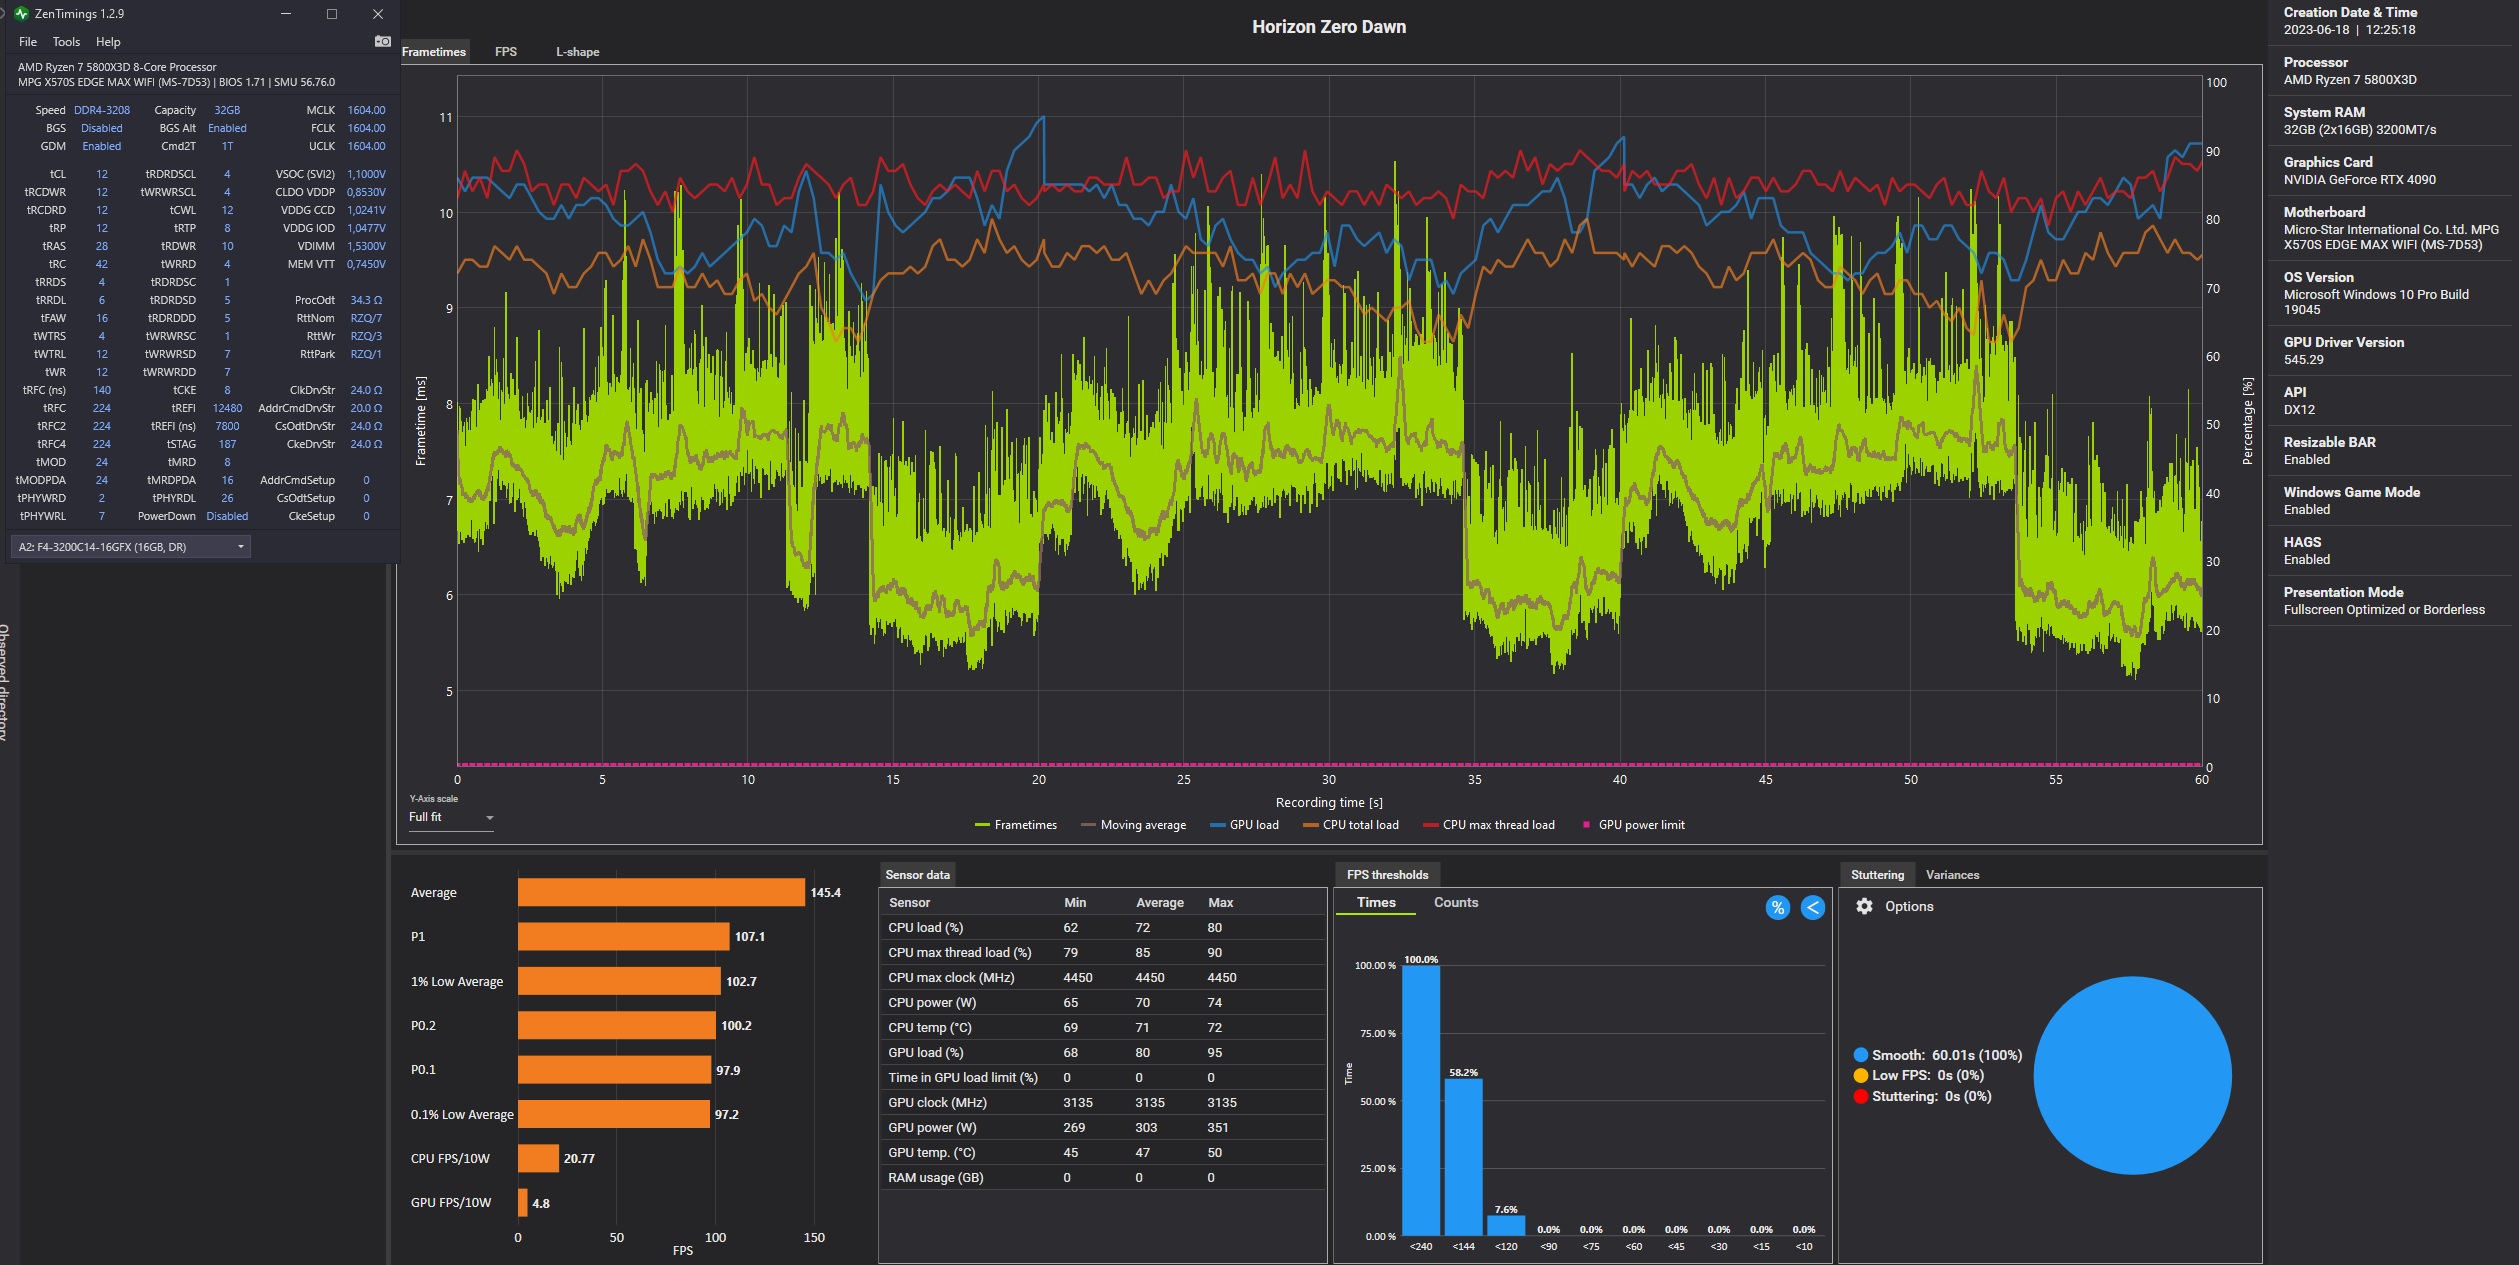Click the ZenTimings screenshot camera icon
Screen dimensions: 2519x1265
pos(382,41)
